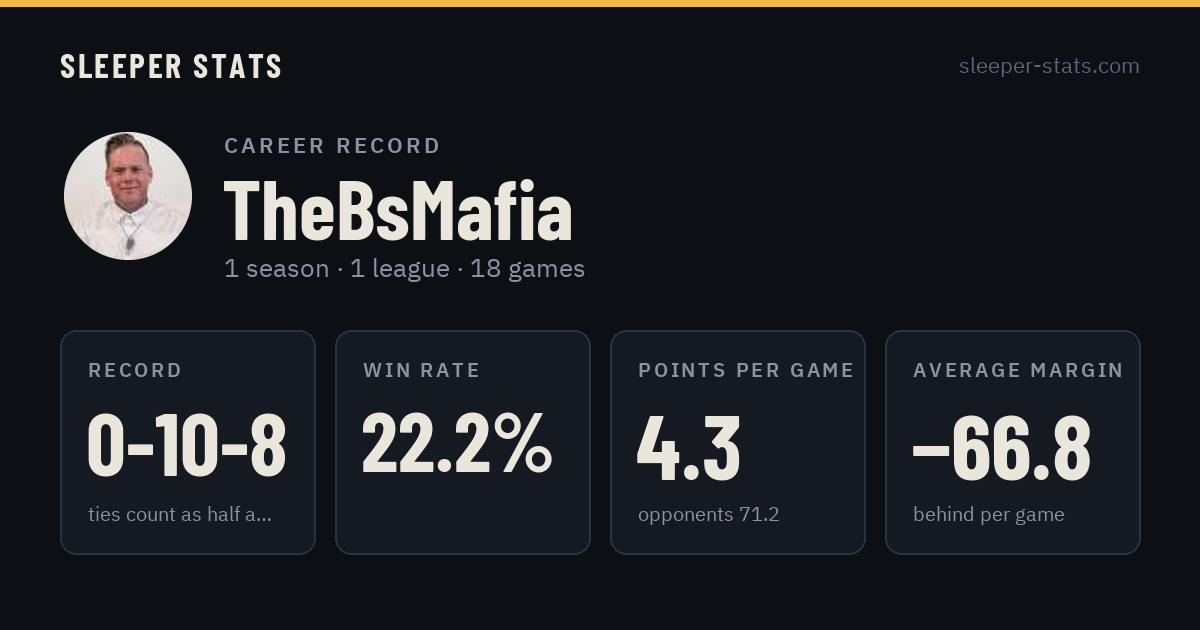Click the SLEEPER STATS logo title
1200x630 pixels.
pos(171,66)
